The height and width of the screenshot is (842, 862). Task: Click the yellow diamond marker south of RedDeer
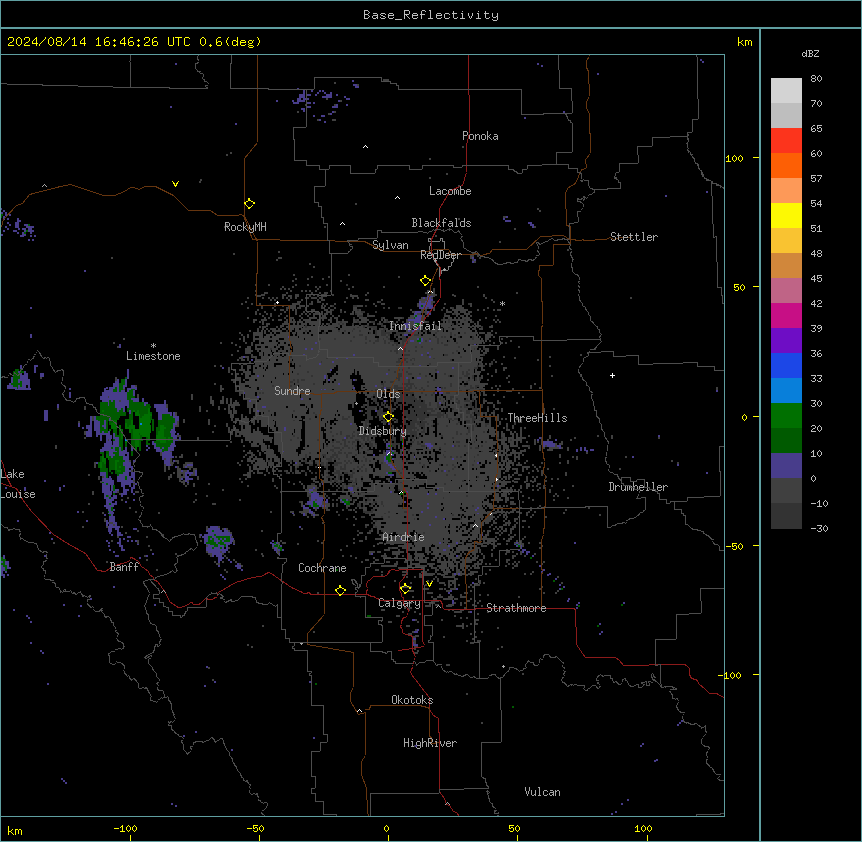[x=425, y=281]
